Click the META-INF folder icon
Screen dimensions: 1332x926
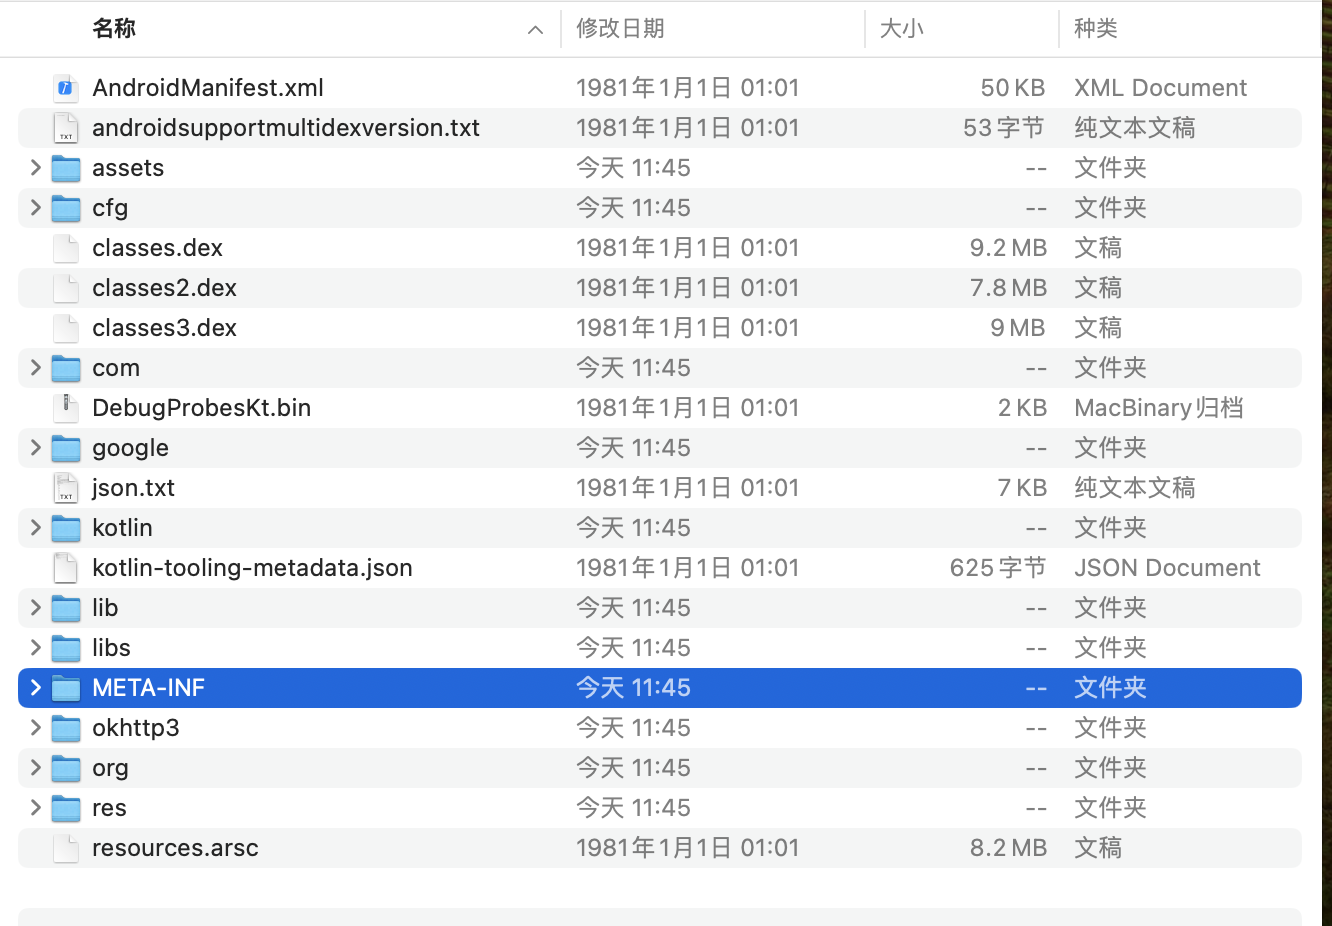(x=66, y=688)
